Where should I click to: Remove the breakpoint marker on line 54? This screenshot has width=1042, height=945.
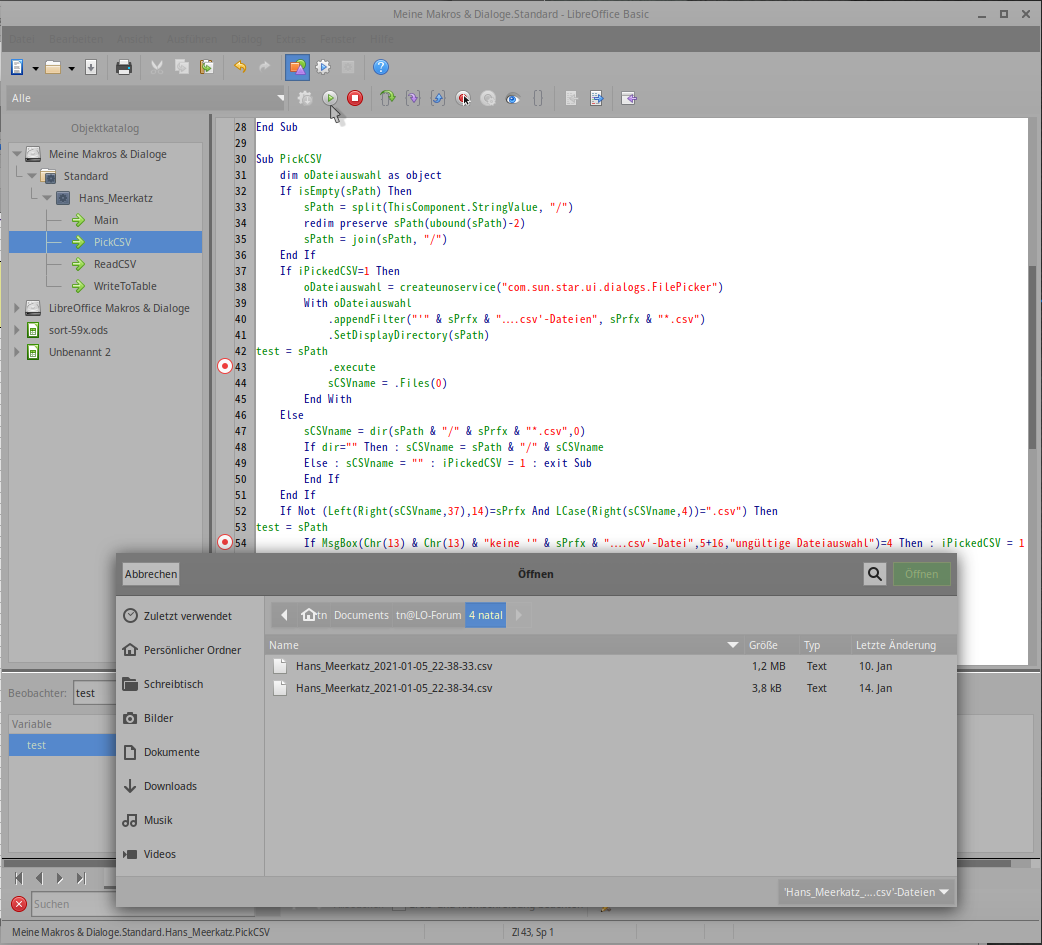tap(225, 542)
